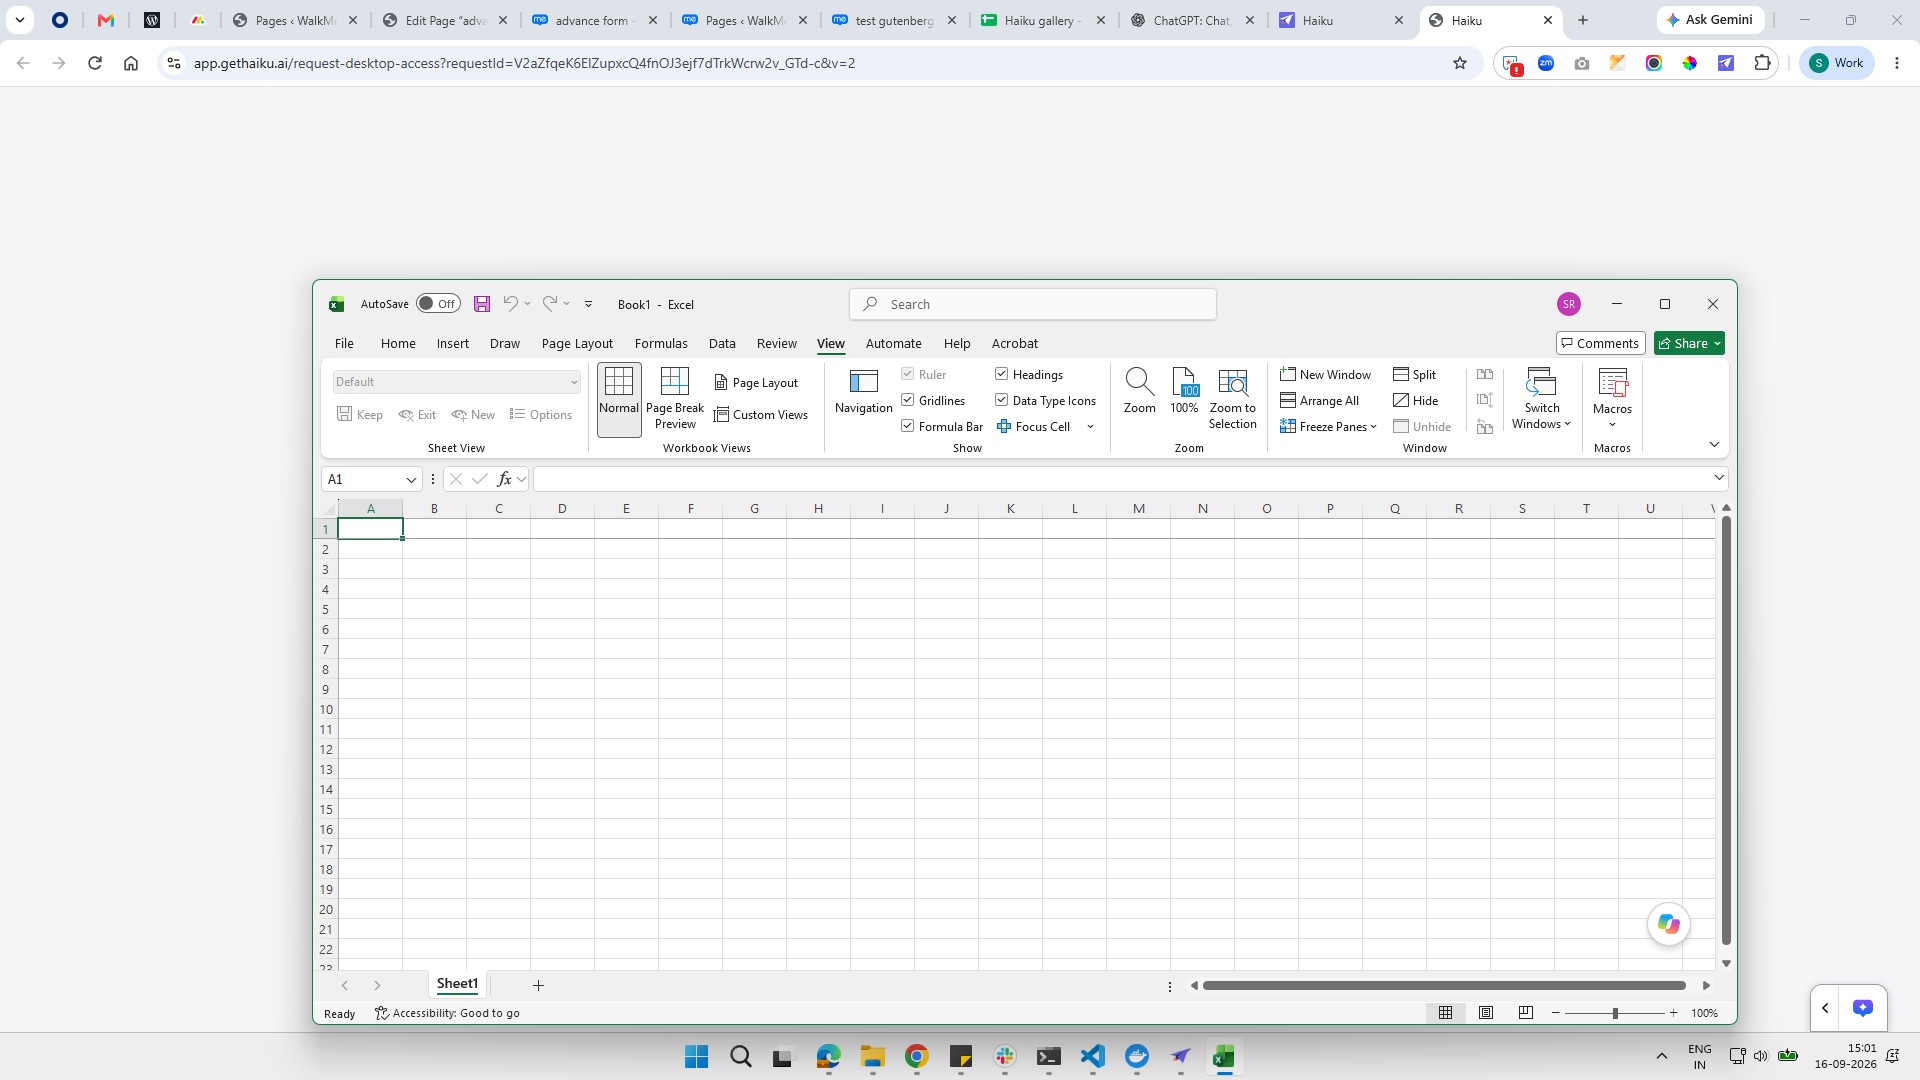Switch to Normal workbook view

[x=619, y=399]
